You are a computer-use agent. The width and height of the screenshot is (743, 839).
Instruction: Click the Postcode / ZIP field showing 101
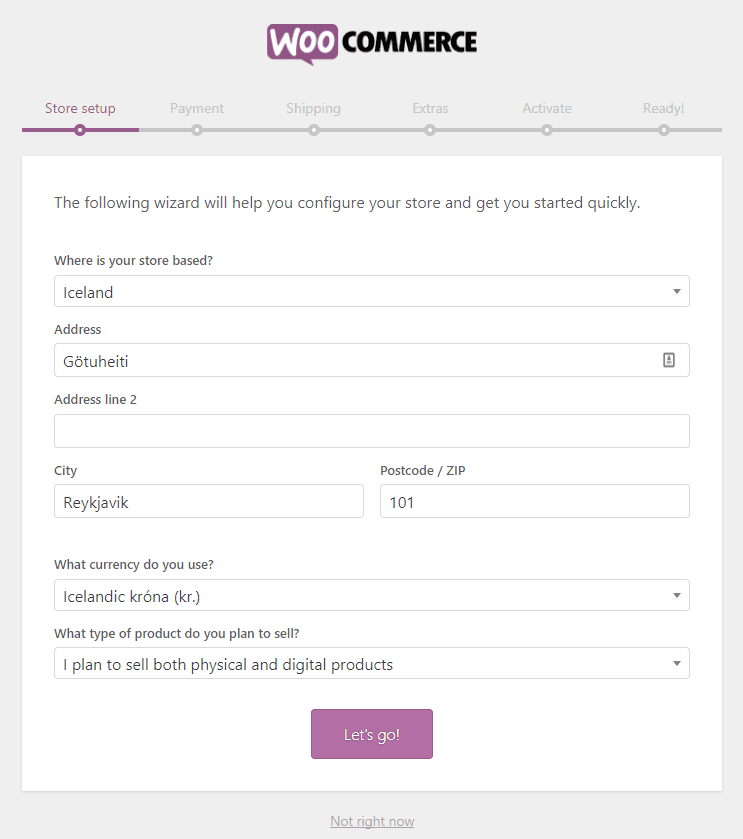click(534, 500)
